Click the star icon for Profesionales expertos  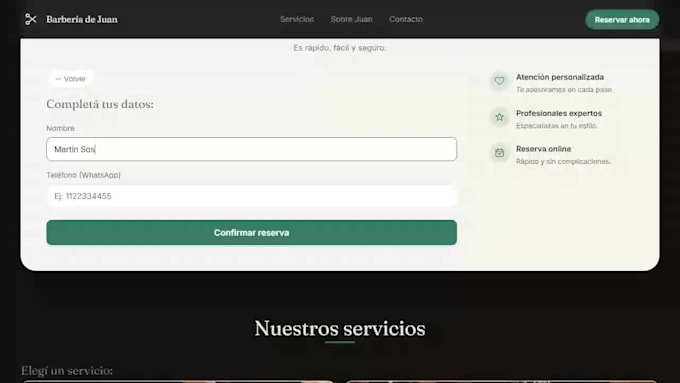tap(500, 117)
